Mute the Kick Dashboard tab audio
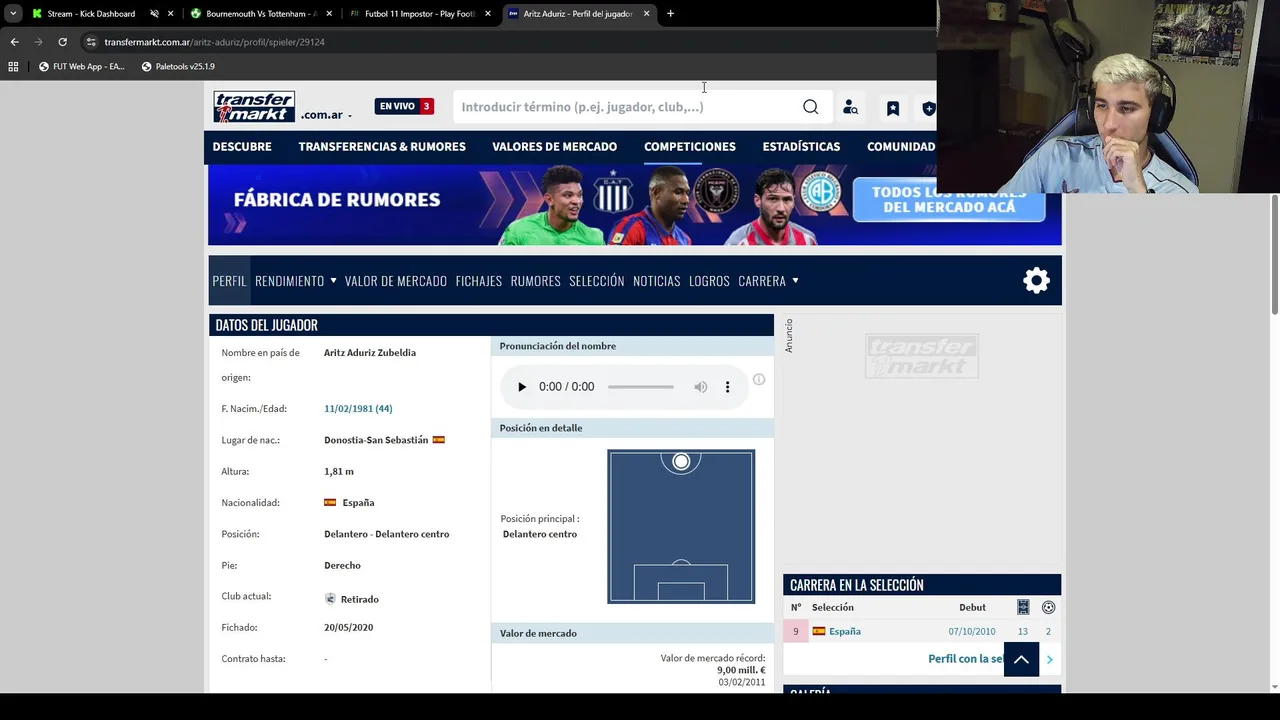 click(155, 14)
